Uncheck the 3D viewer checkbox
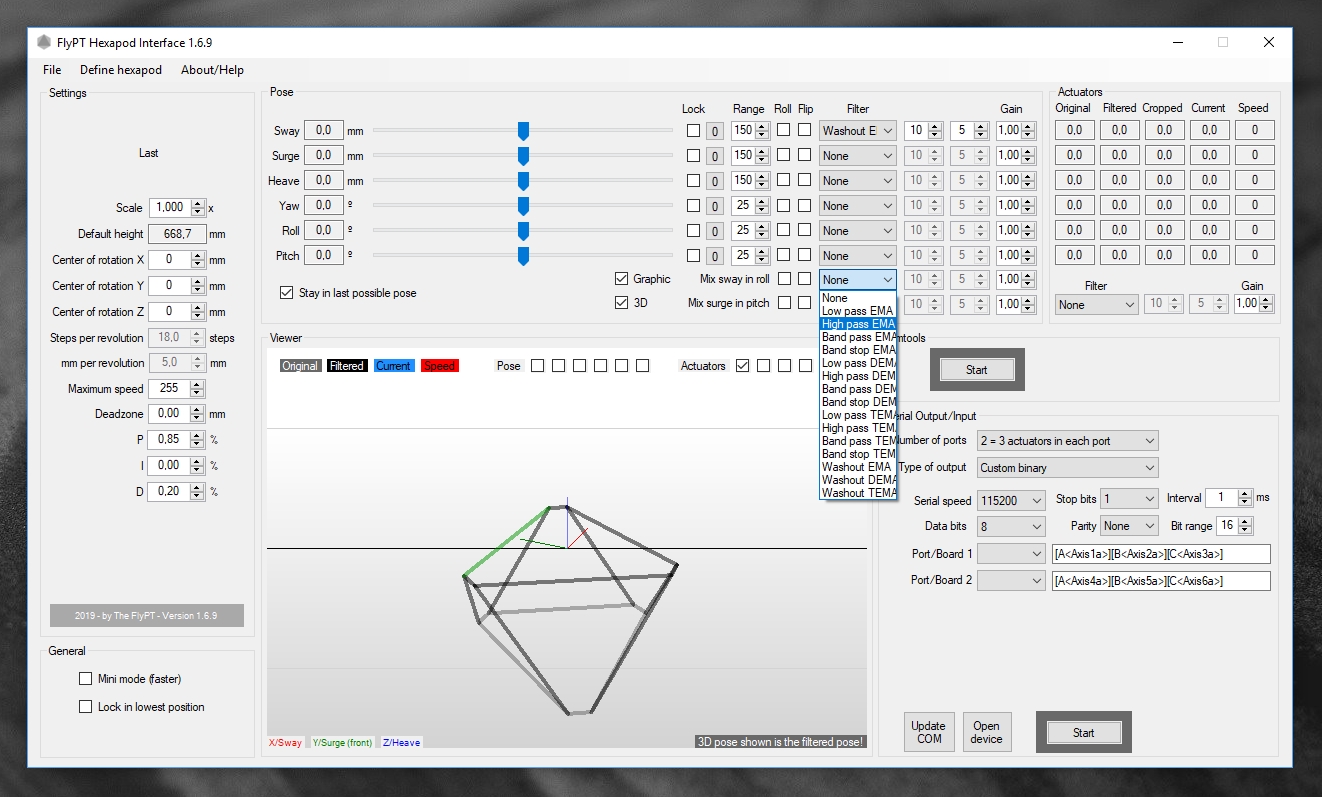 point(622,303)
